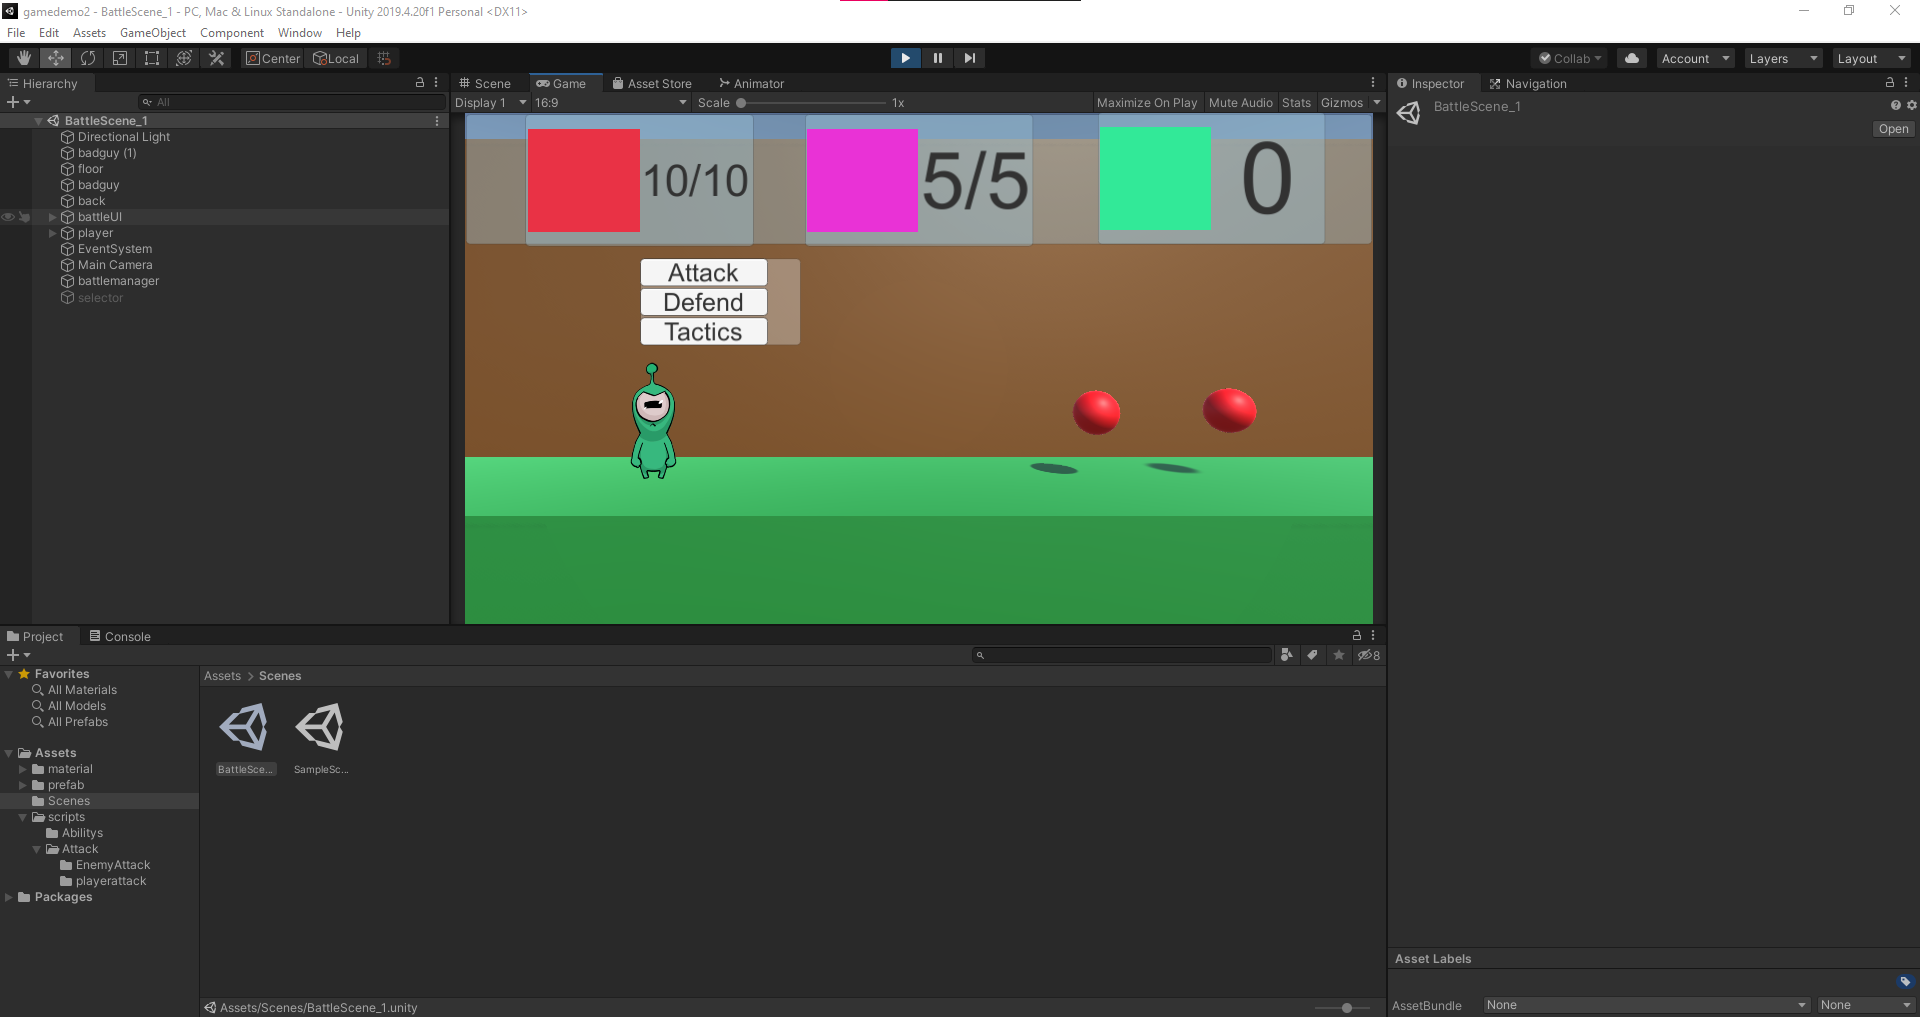Click the cloud services icon

point(1632,58)
